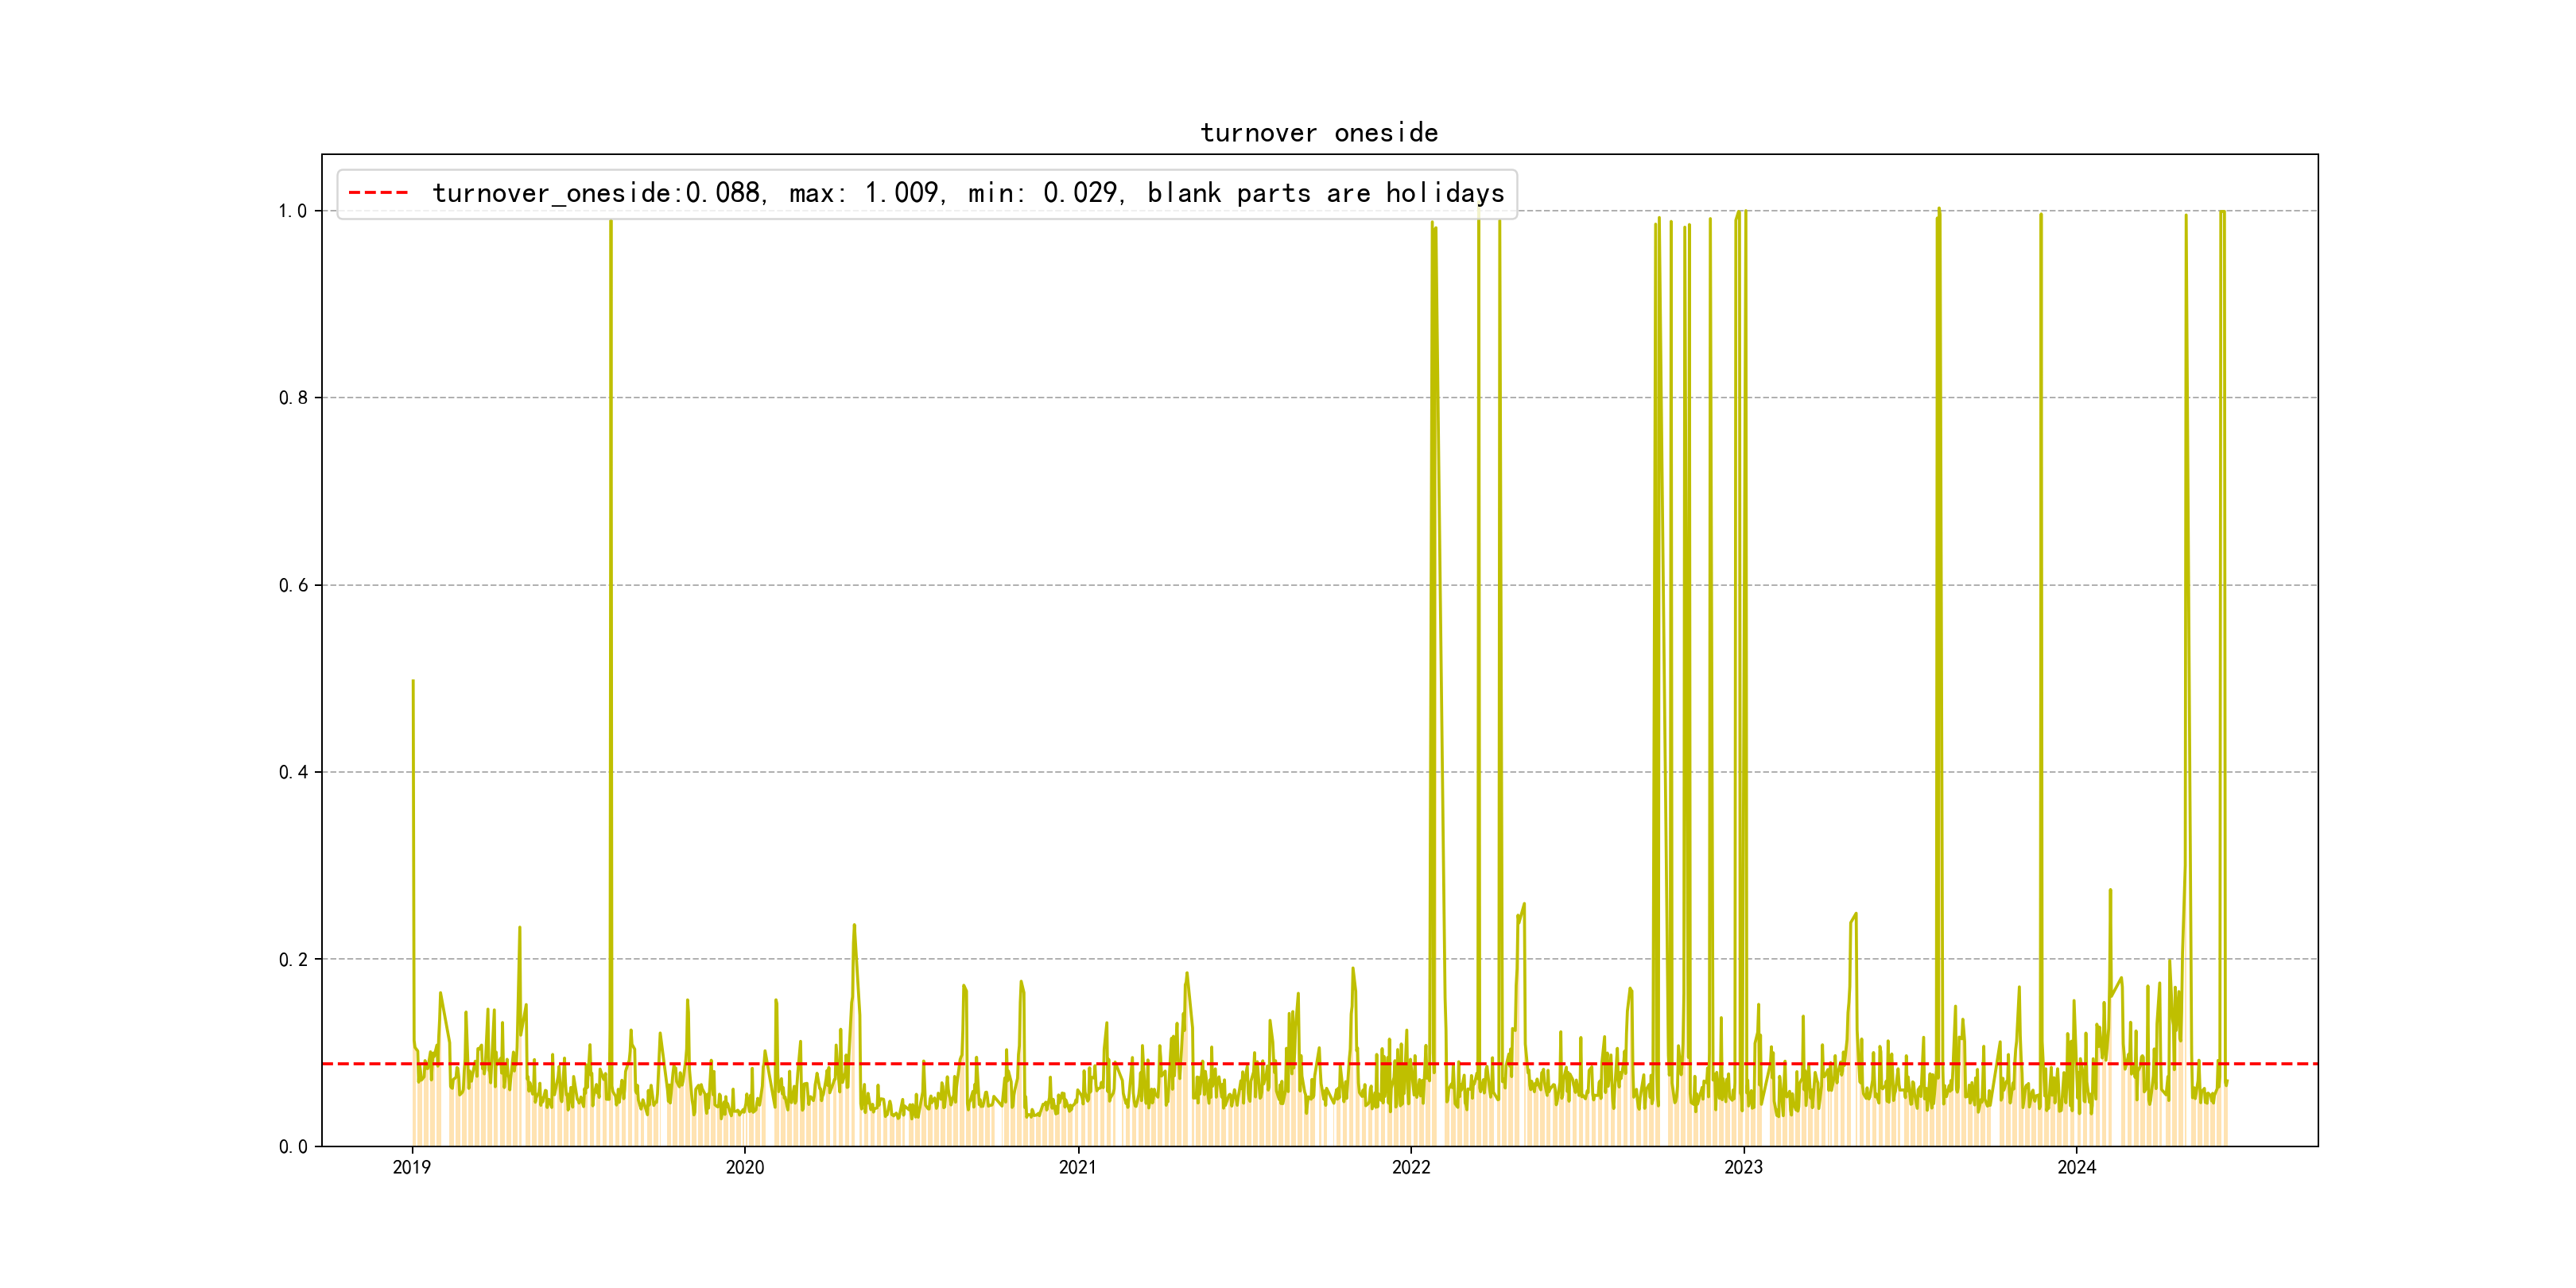The width and height of the screenshot is (2576, 1288).
Task: Click the 0.2 y-axis tick label
Action: coord(293,960)
